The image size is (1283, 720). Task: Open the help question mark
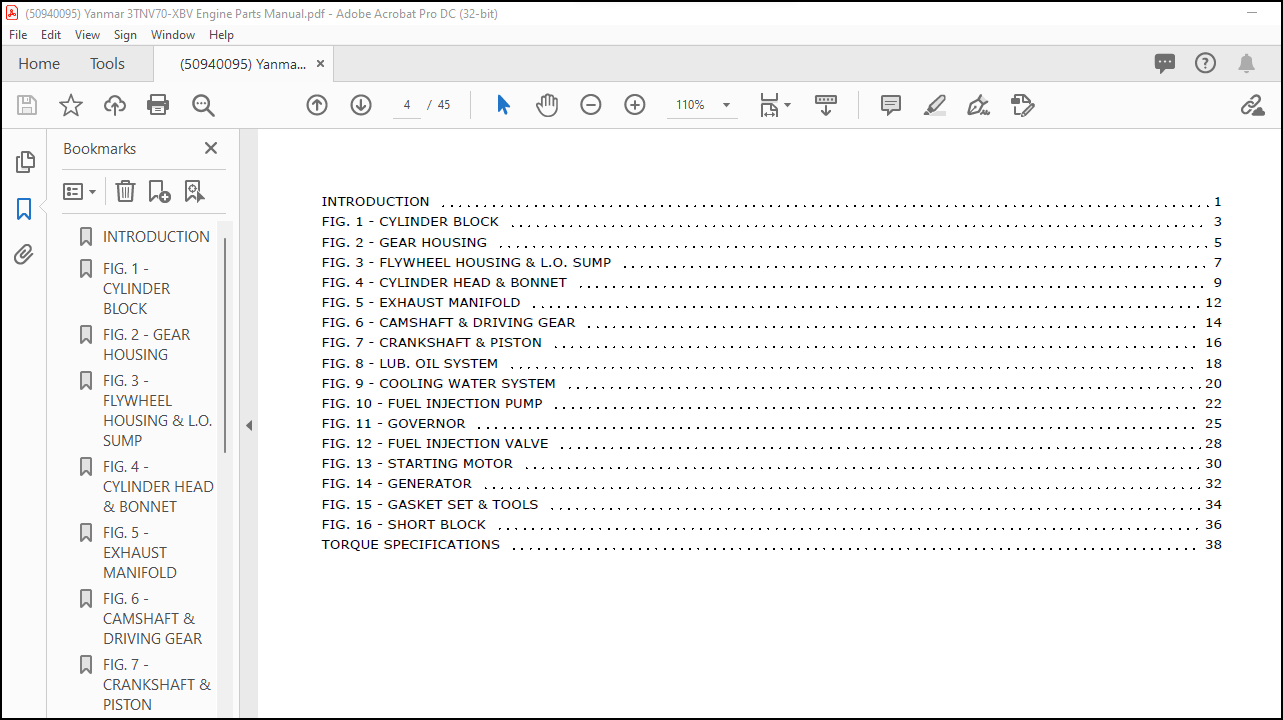click(1206, 63)
